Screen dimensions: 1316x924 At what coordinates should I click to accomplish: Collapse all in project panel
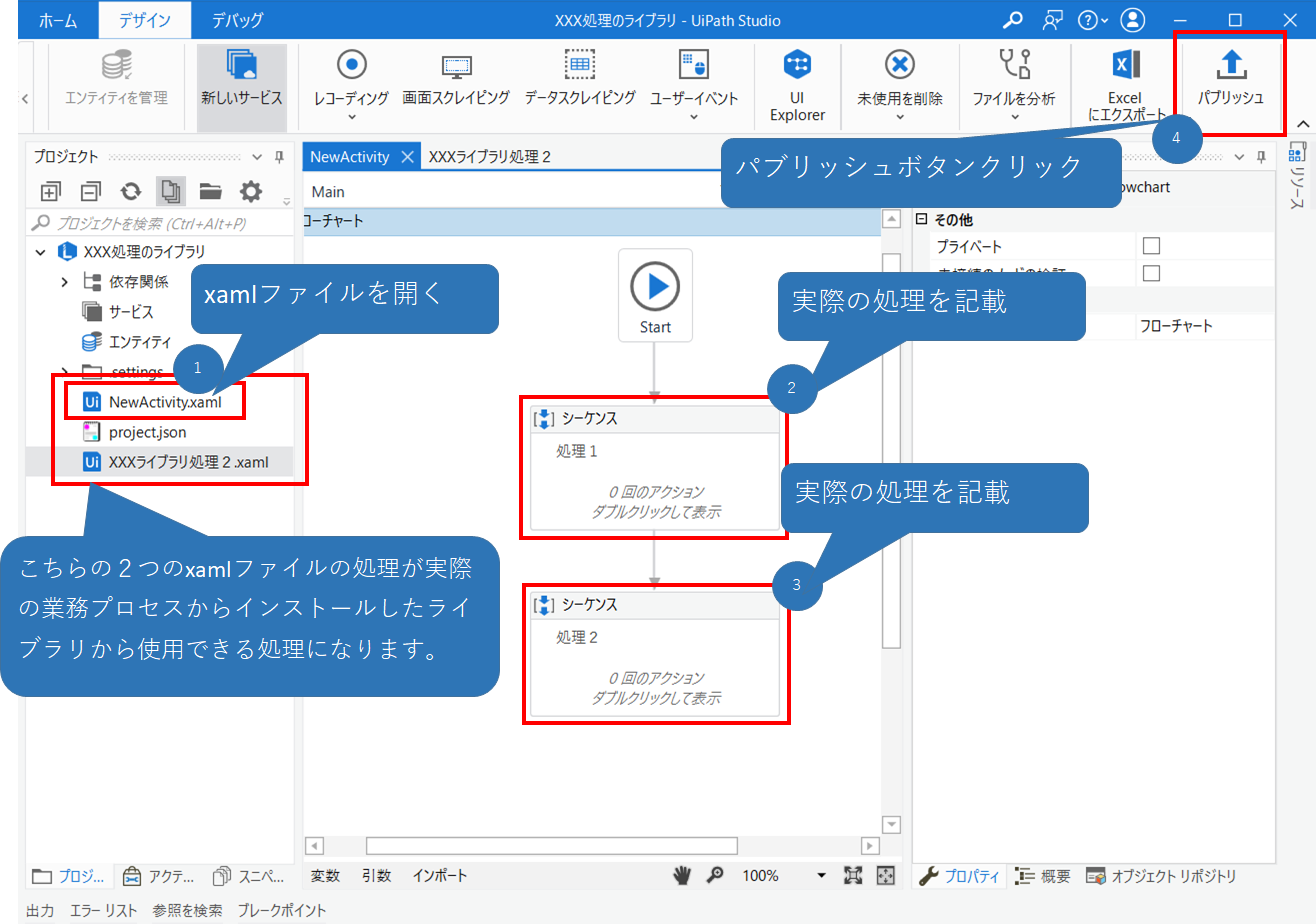[91, 190]
